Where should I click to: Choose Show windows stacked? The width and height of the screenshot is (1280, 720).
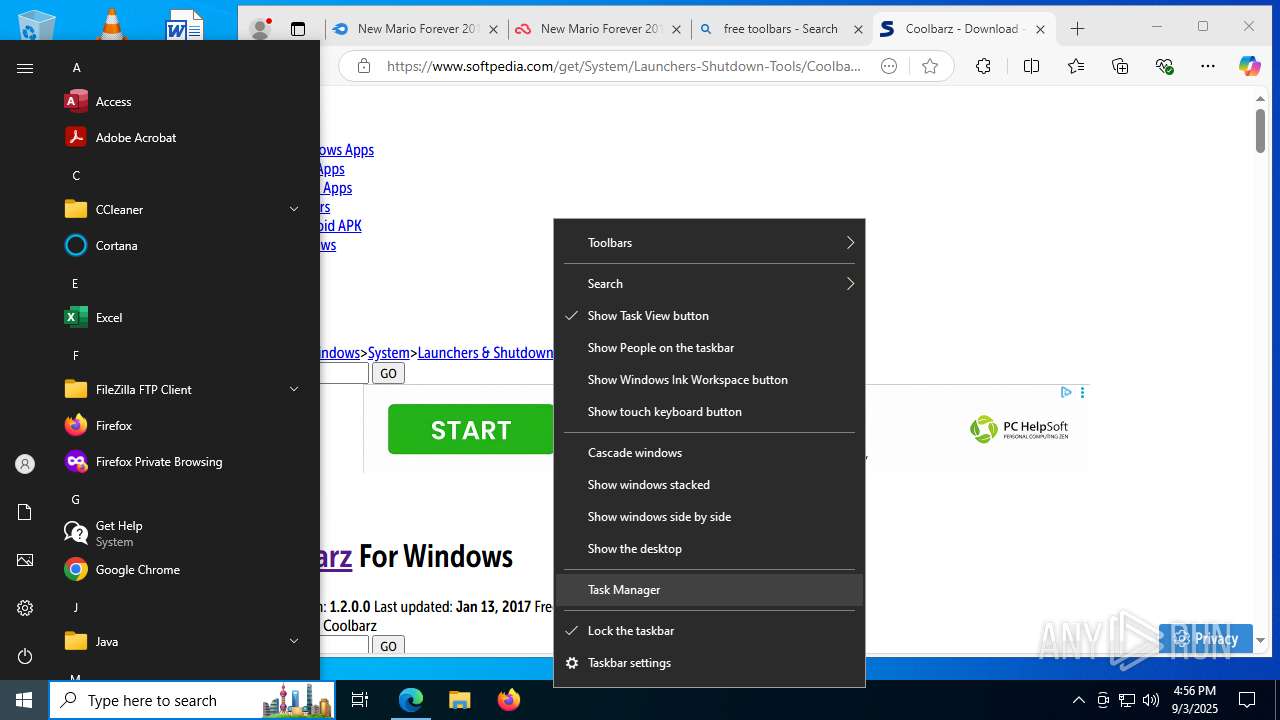709,484
